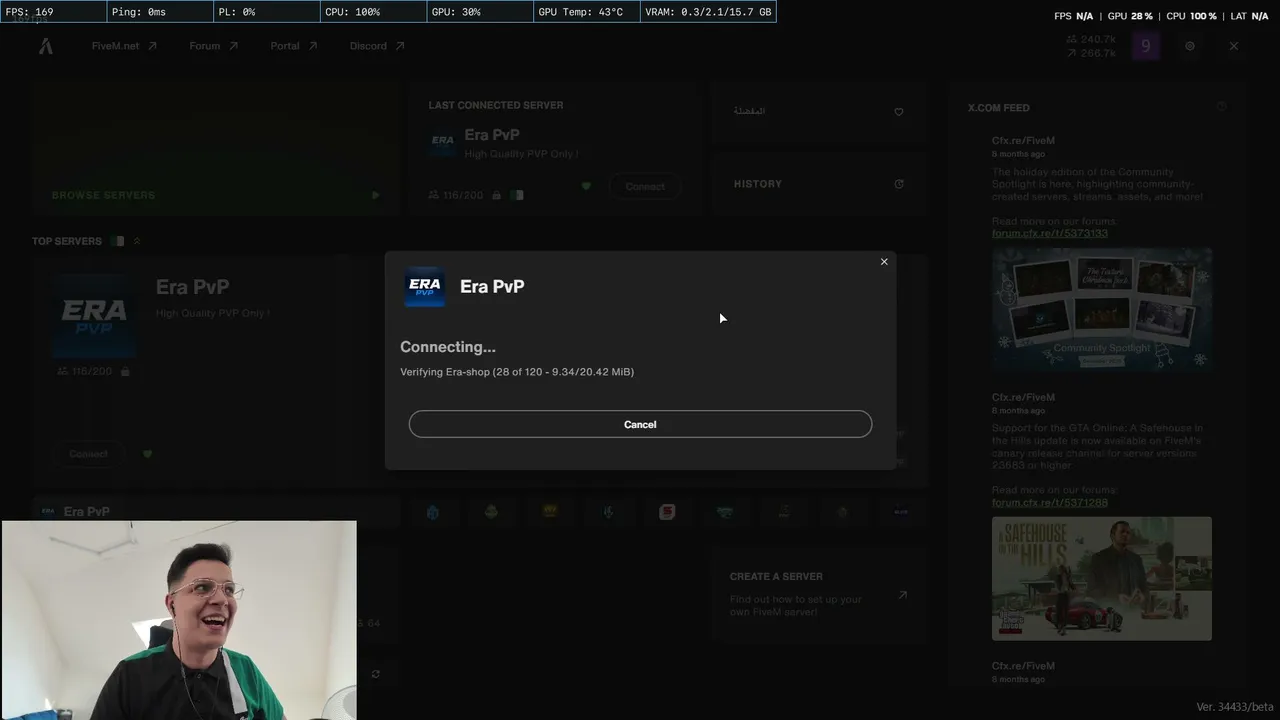The width and height of the screenshot is (1280, 720).
Task: Open the Portal link
Action: click(294, 46)
